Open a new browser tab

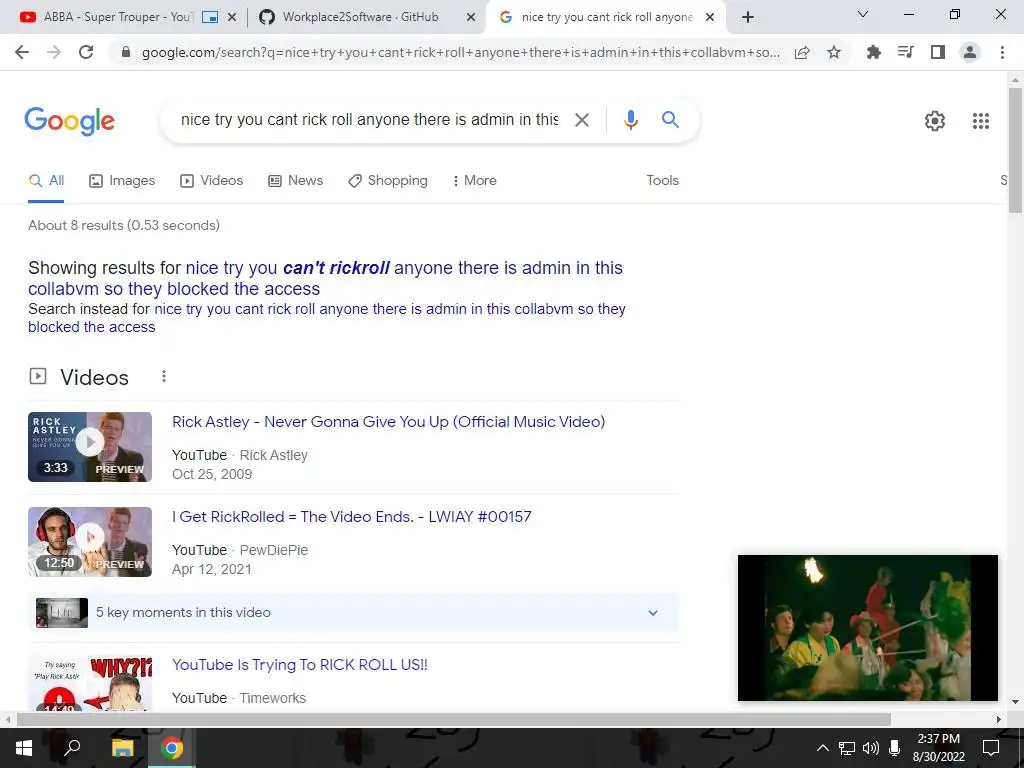click(748, 18)
